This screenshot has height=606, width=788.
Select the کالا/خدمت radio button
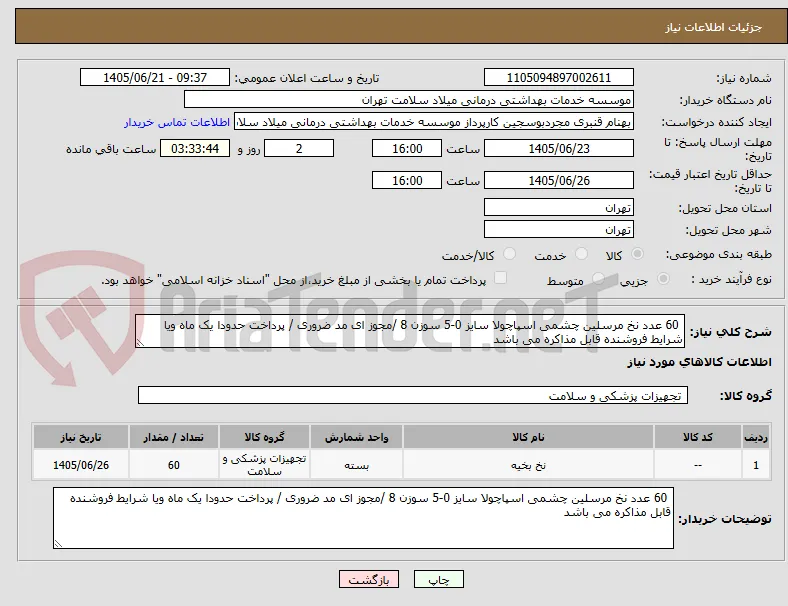[x=510, y=254]
